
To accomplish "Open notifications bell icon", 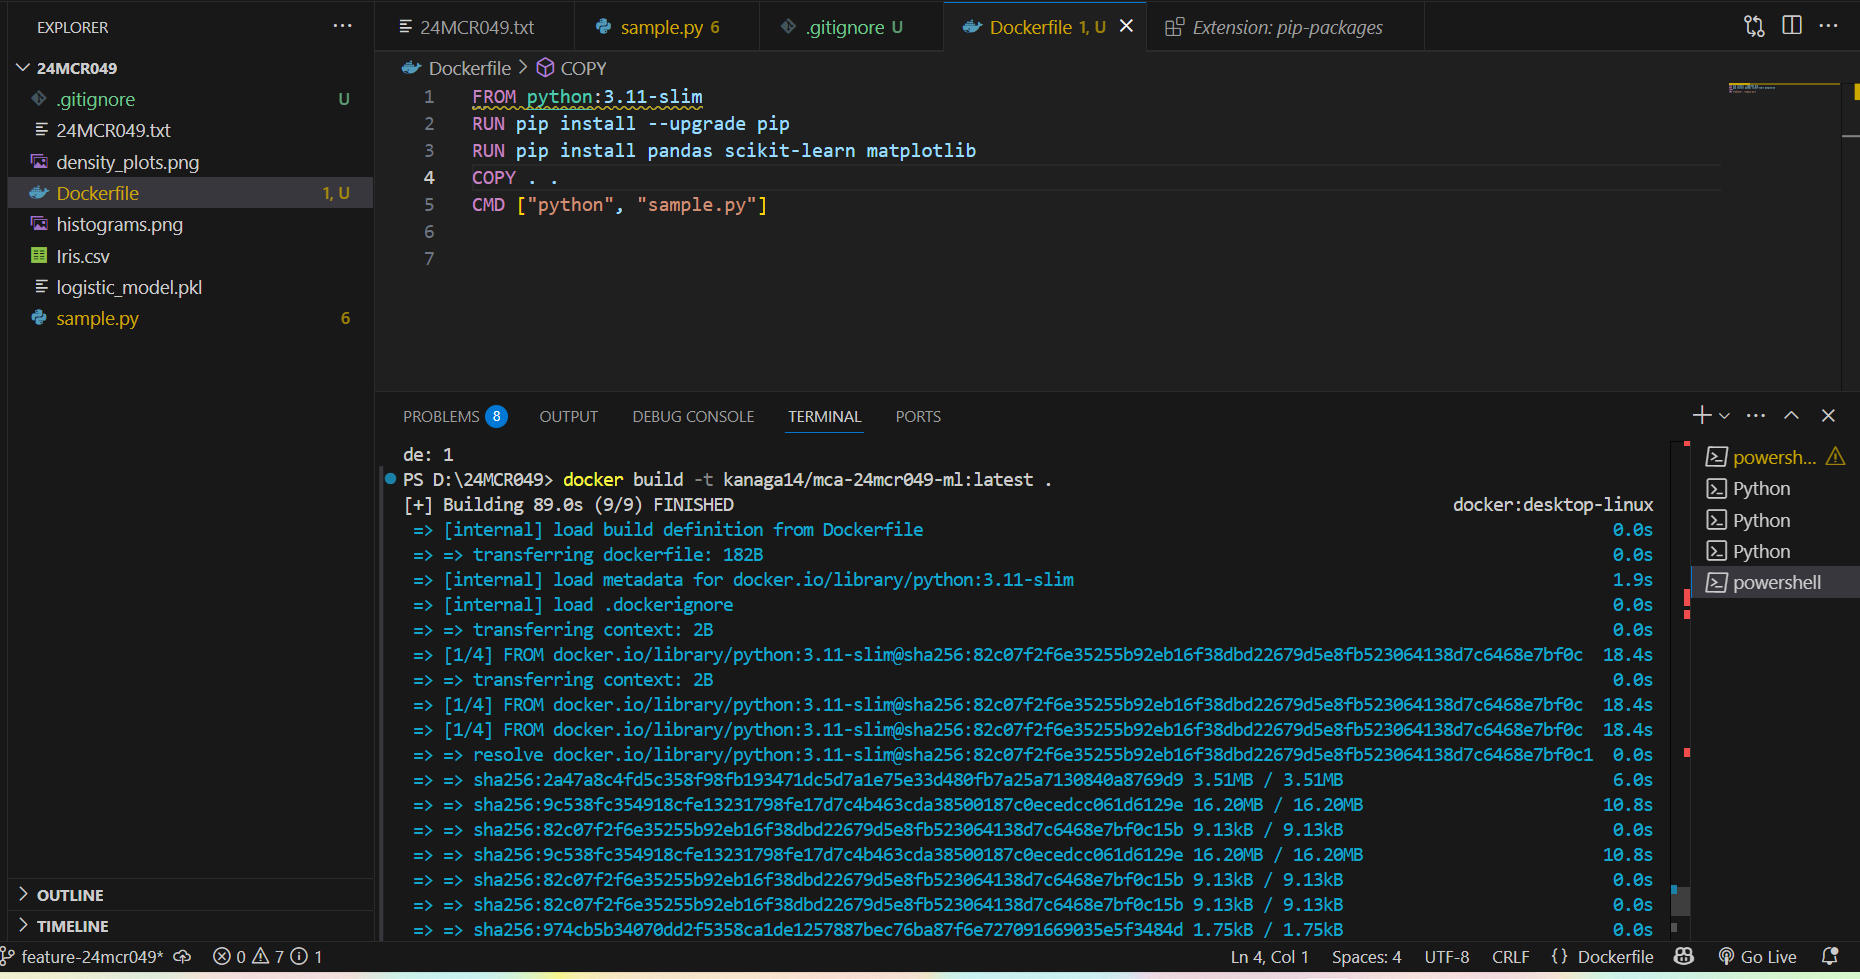I will (x=1830, y=956).
